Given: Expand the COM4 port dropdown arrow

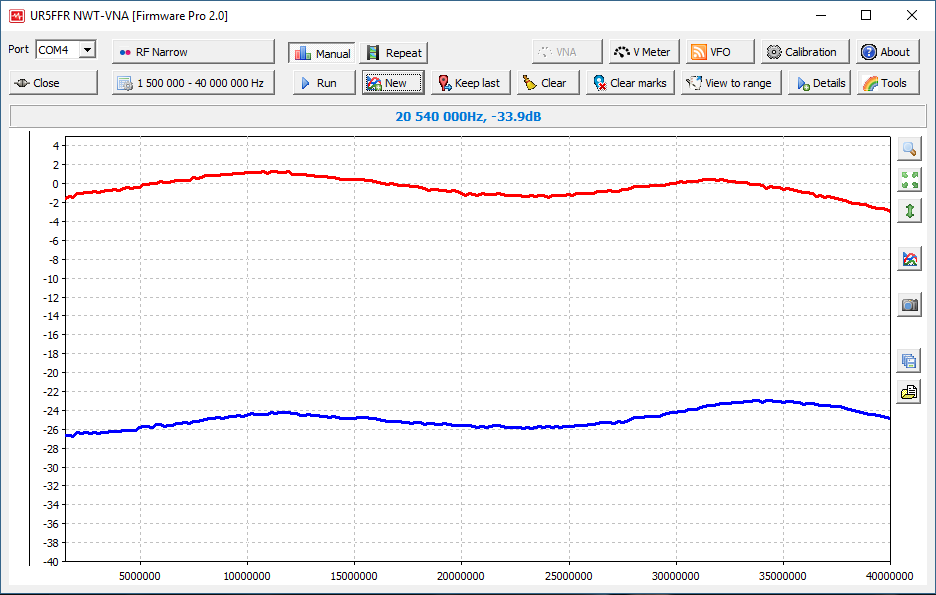Looking at the screenshot, I should (x=87, y=50).
